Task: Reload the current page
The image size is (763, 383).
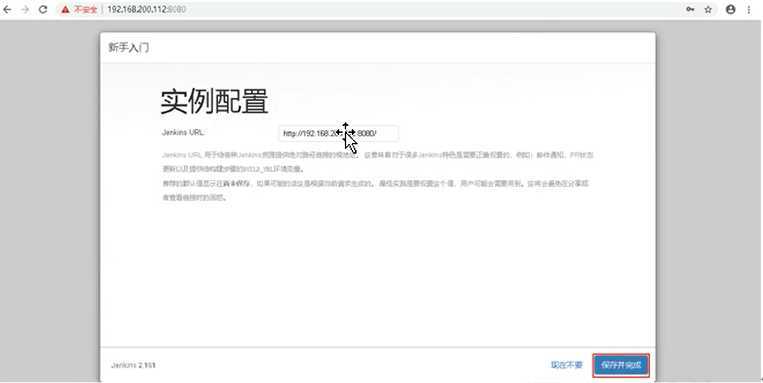Action: [x=43, y=9]
